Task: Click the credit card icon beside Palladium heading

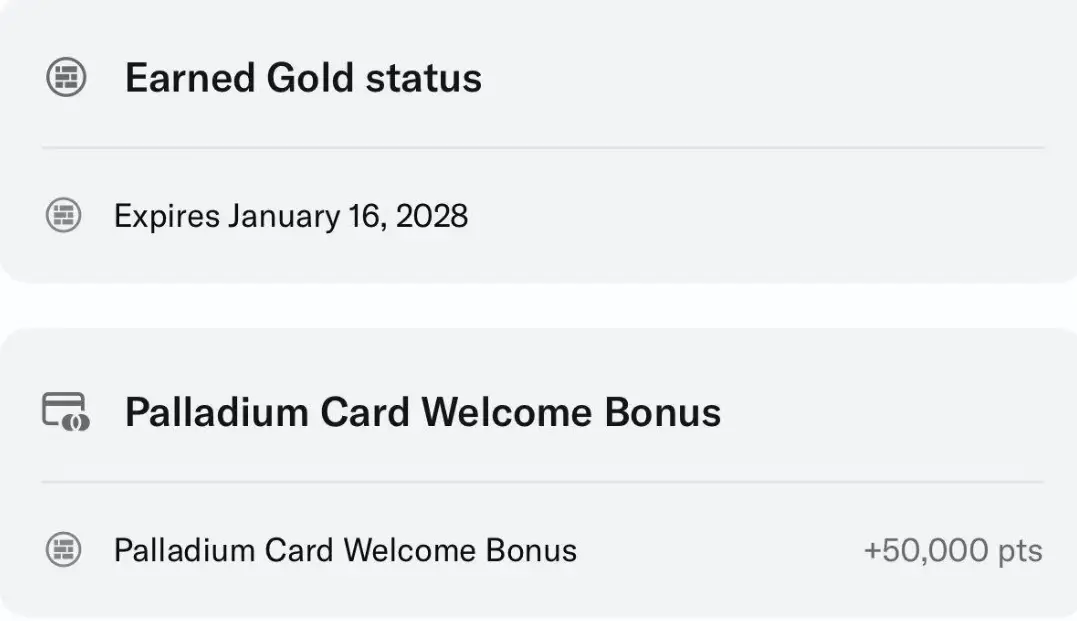Action: [x=66, y=411]
